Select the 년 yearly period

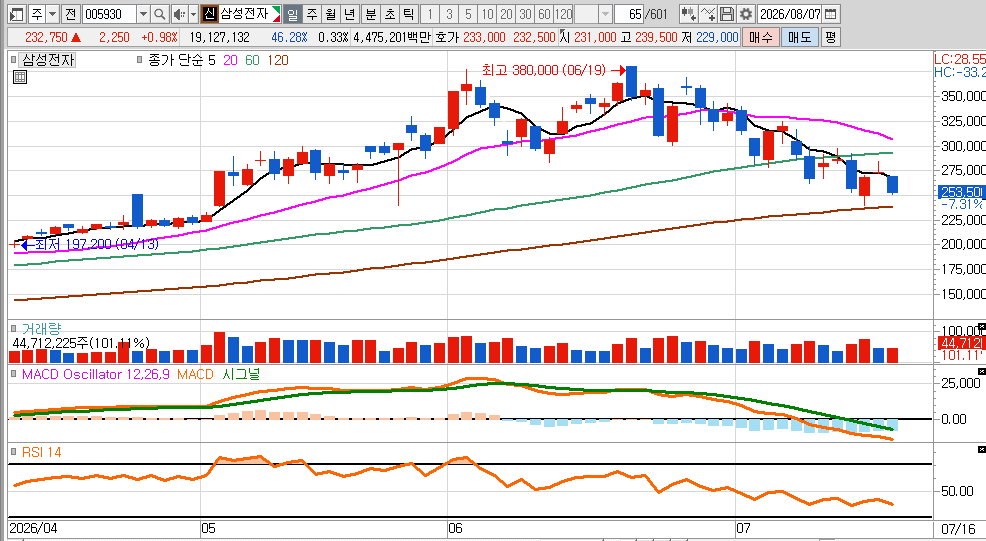point(350,14)
